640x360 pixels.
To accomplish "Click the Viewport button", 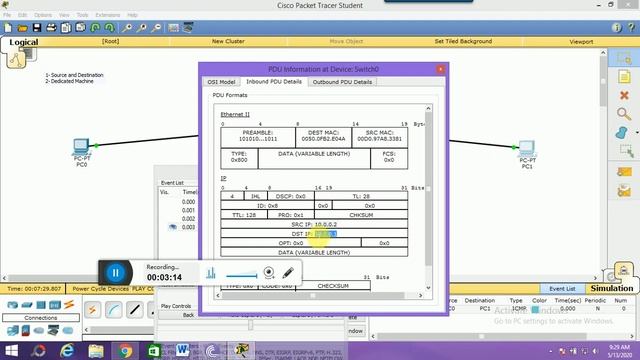I will (581, 42).
